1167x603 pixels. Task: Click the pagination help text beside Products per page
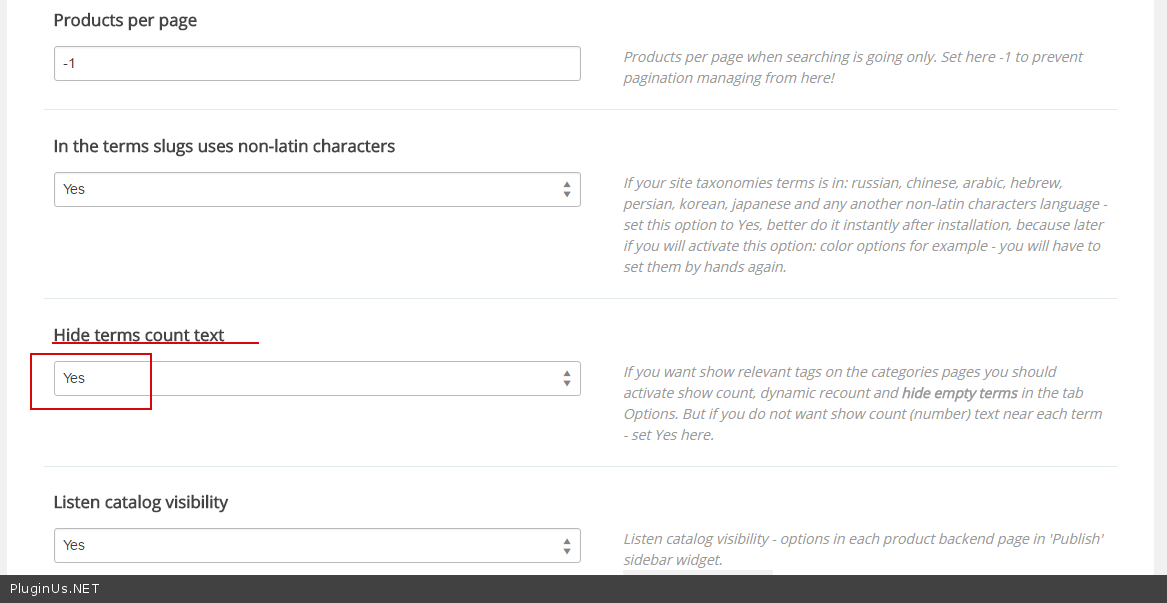click(853, 67)
